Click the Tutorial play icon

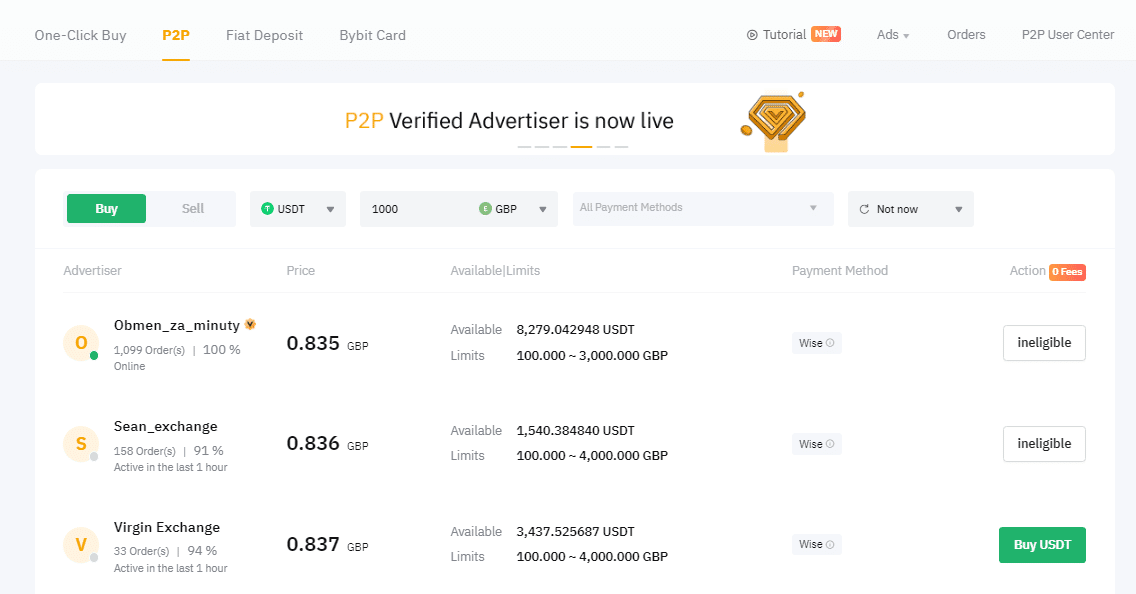[x=752, y=35]
